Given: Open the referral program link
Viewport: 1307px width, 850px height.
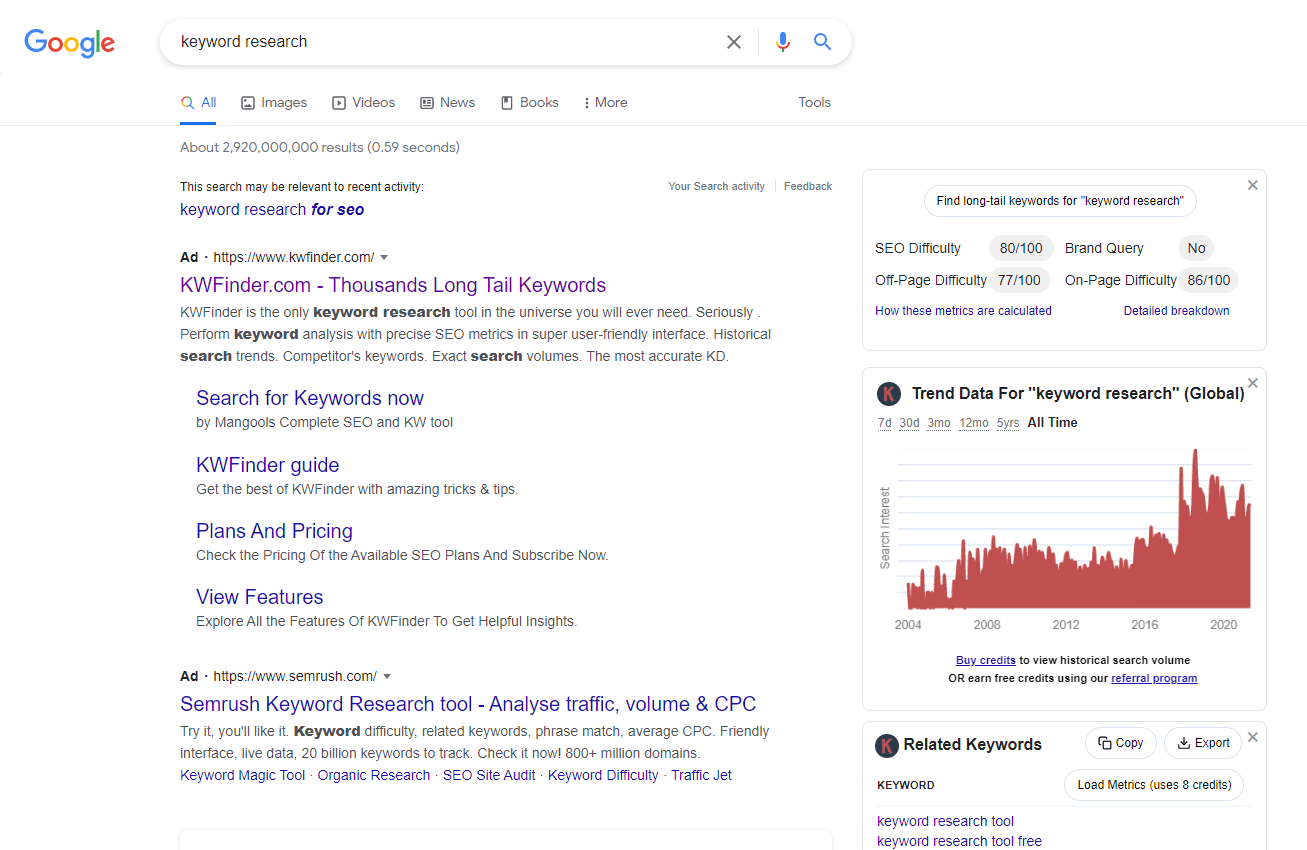Looking at the screenshot, I should click(x=1154, y=678).
